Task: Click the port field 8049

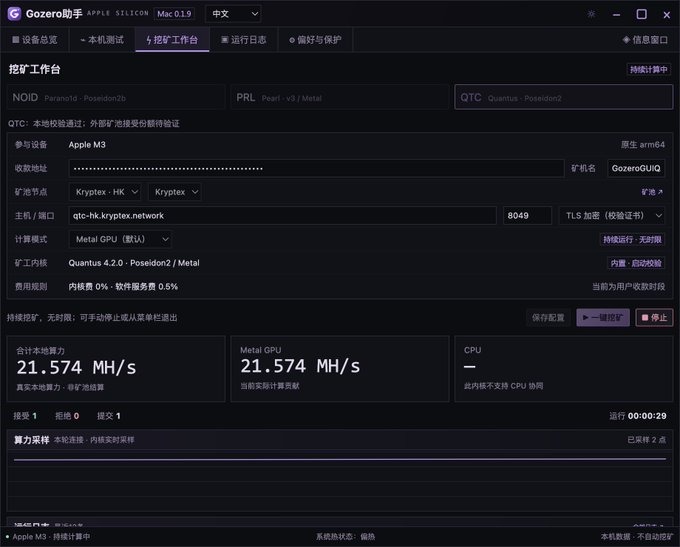Action: pos(527,216)
